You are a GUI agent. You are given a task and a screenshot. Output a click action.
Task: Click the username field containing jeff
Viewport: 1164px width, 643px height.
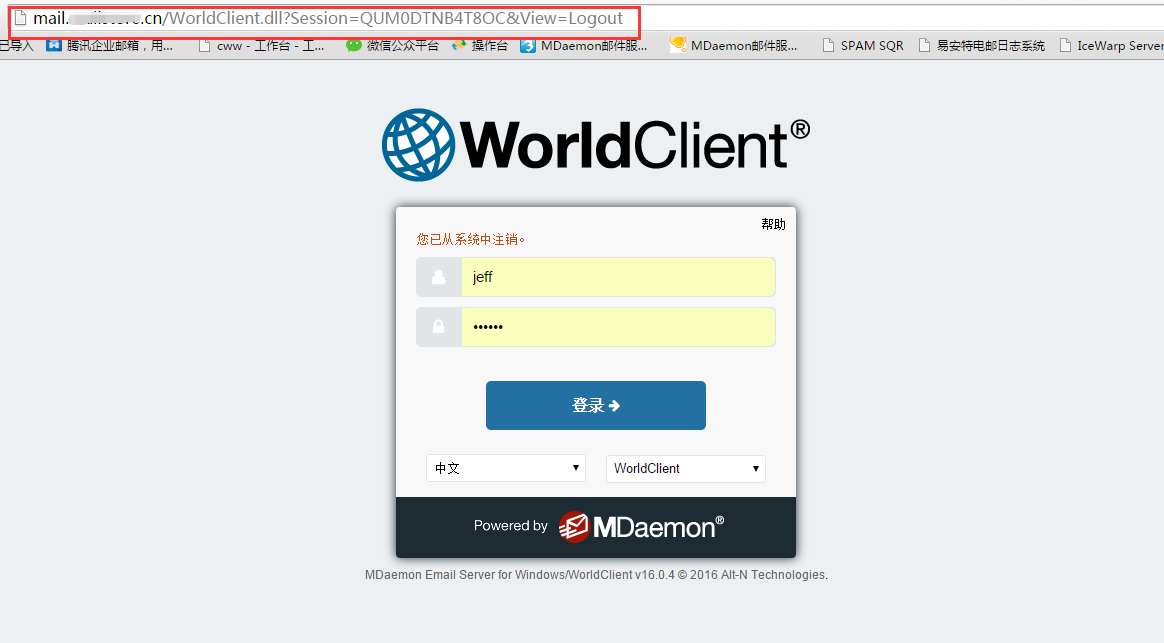point(618,277)
